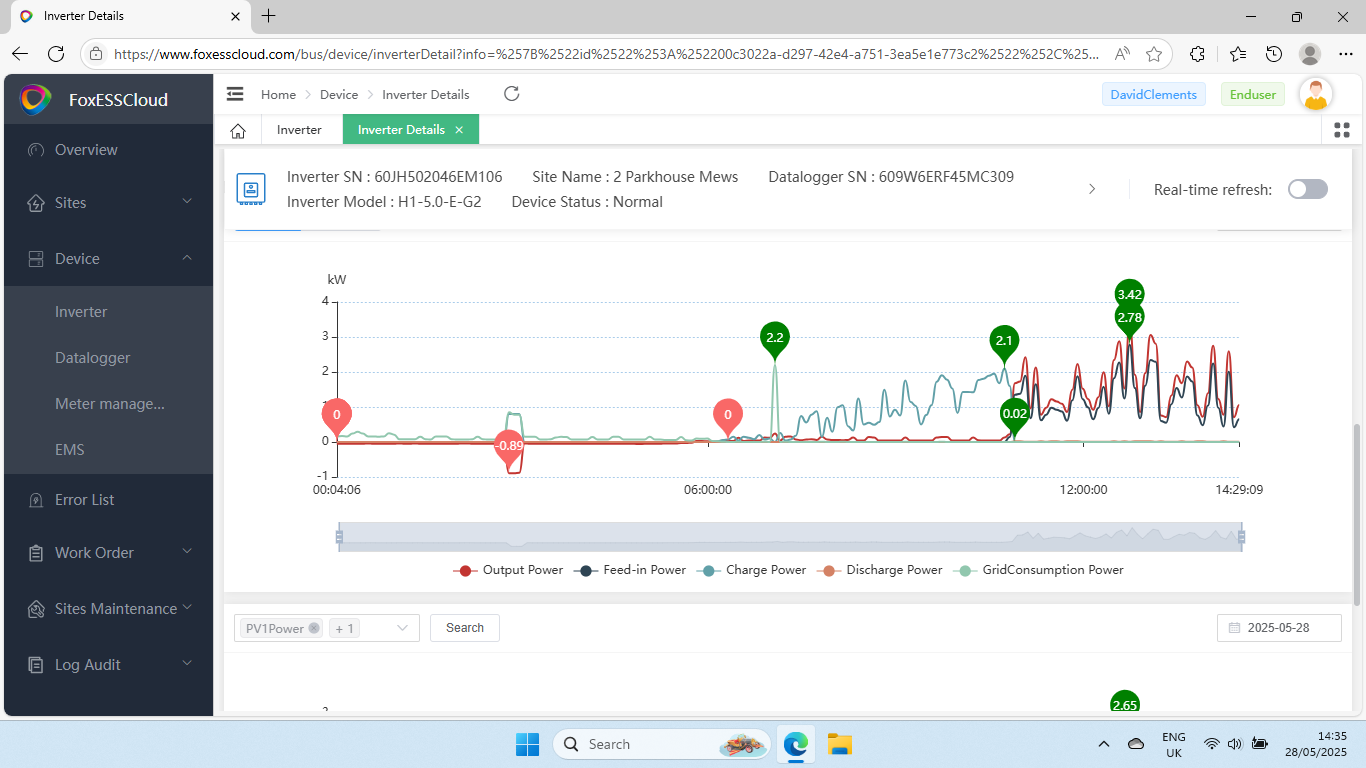
Task: Click the page refresh icon beside breadcrumb
Action: (511, 94)
